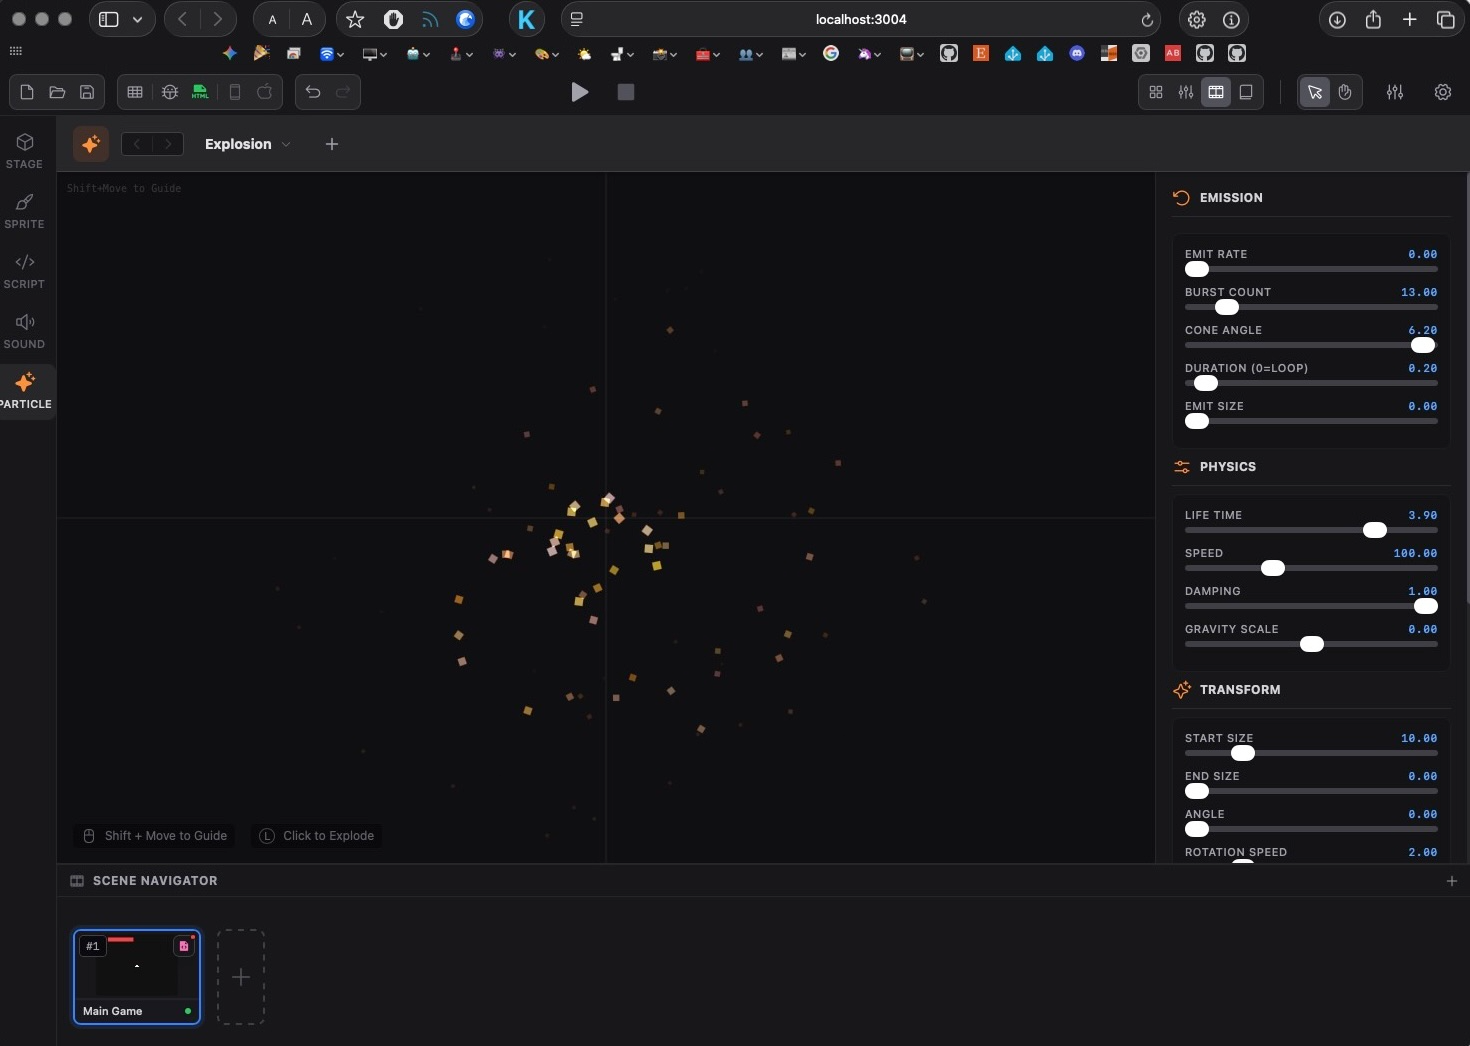The height and width of the screenshot is (1046, 1470).
Task: Activate the hand pan tool
Action: pos(1345,92)
